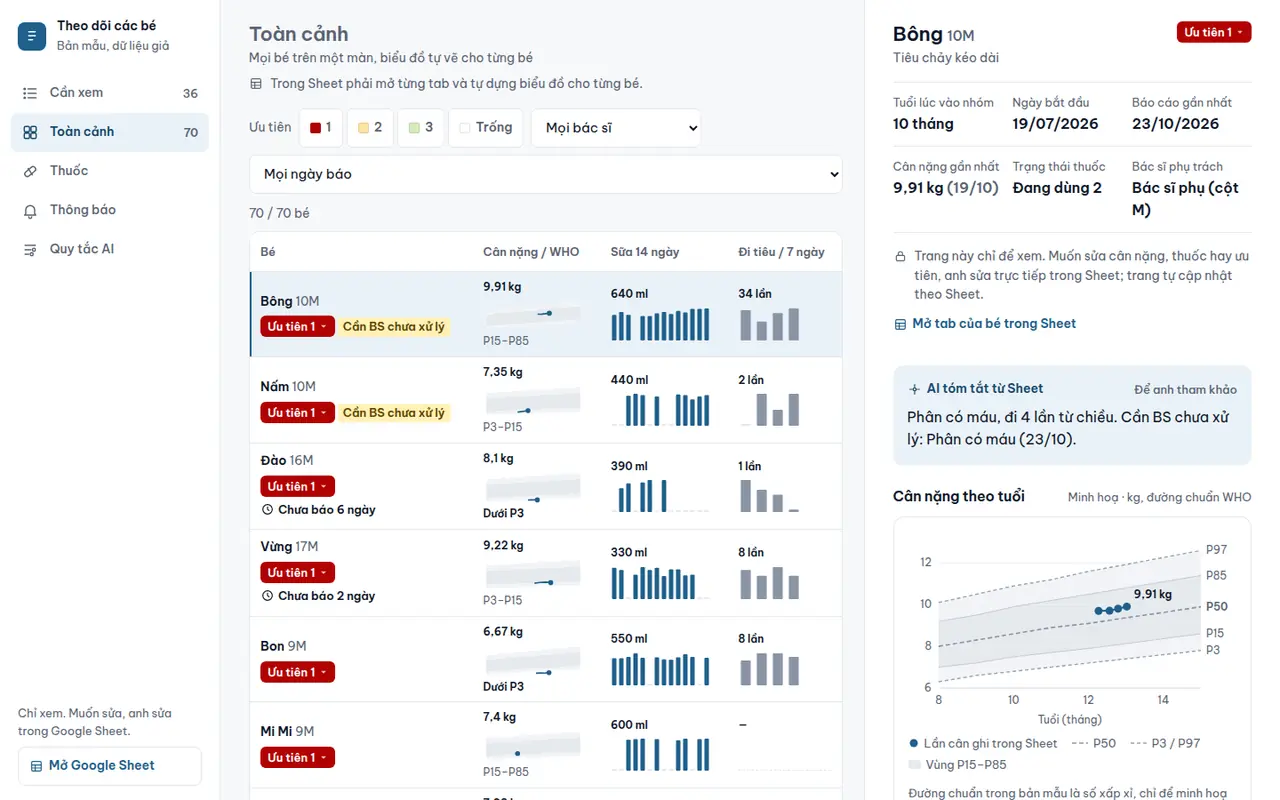Click the 9,91 kg point label on chart
The width and height of the screenshot is (1280, 800).
click(x=1153, y=594)
